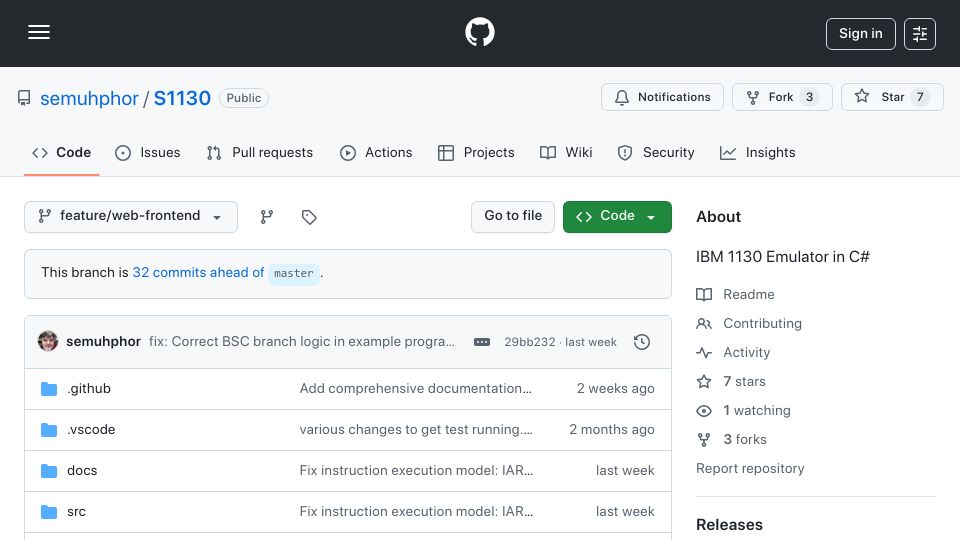Click the Go to file button
Image resolution: width=960 pixels, height=540 pixels.
tap(512, 217)
